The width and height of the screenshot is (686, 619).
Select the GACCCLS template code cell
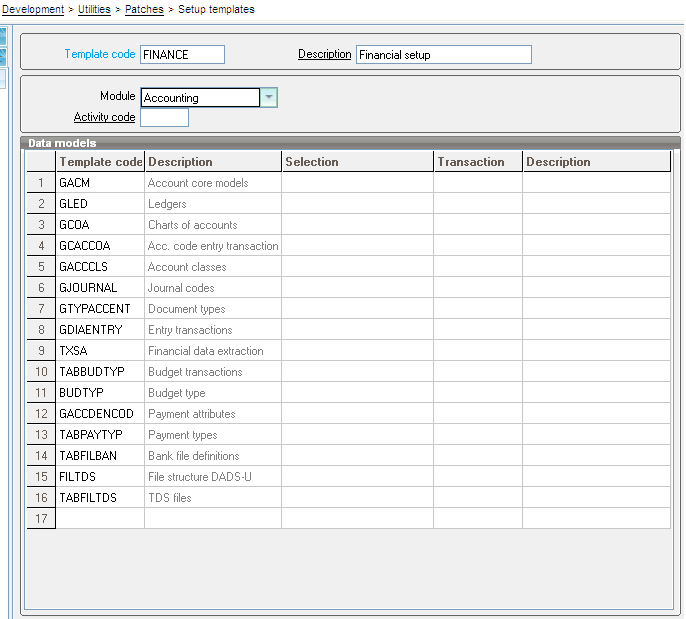click(100, 266)
